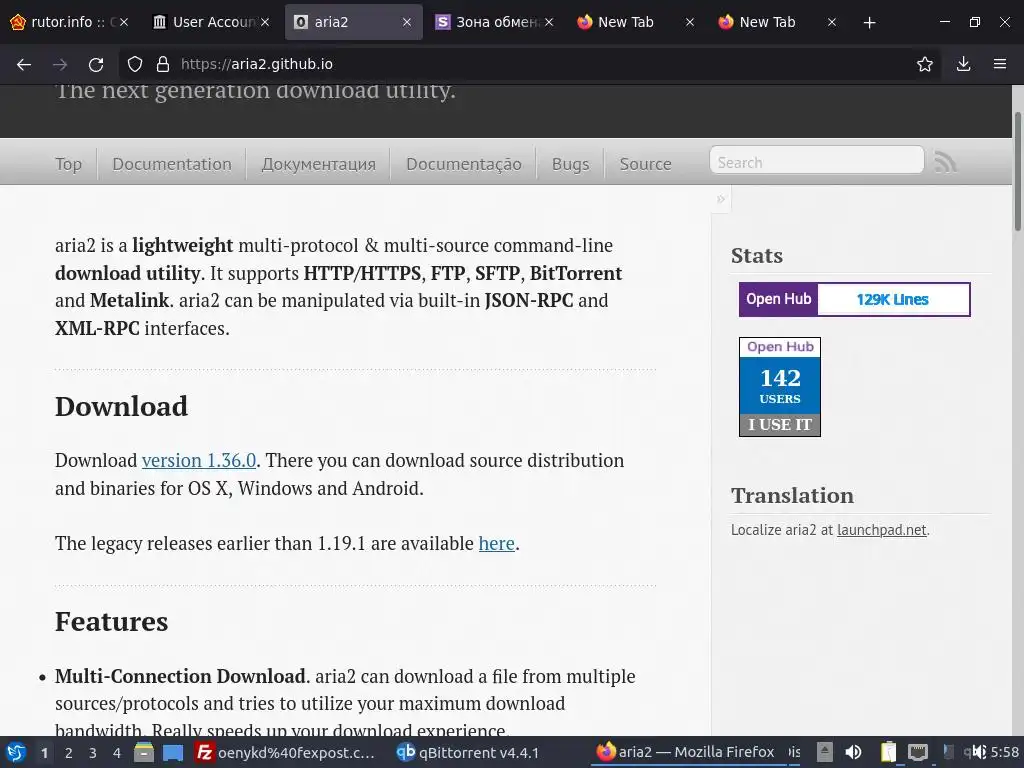Screen dimensions: 1024x768
Task: Click the Stats sidebar heading
Action: [x=757, y=255]
